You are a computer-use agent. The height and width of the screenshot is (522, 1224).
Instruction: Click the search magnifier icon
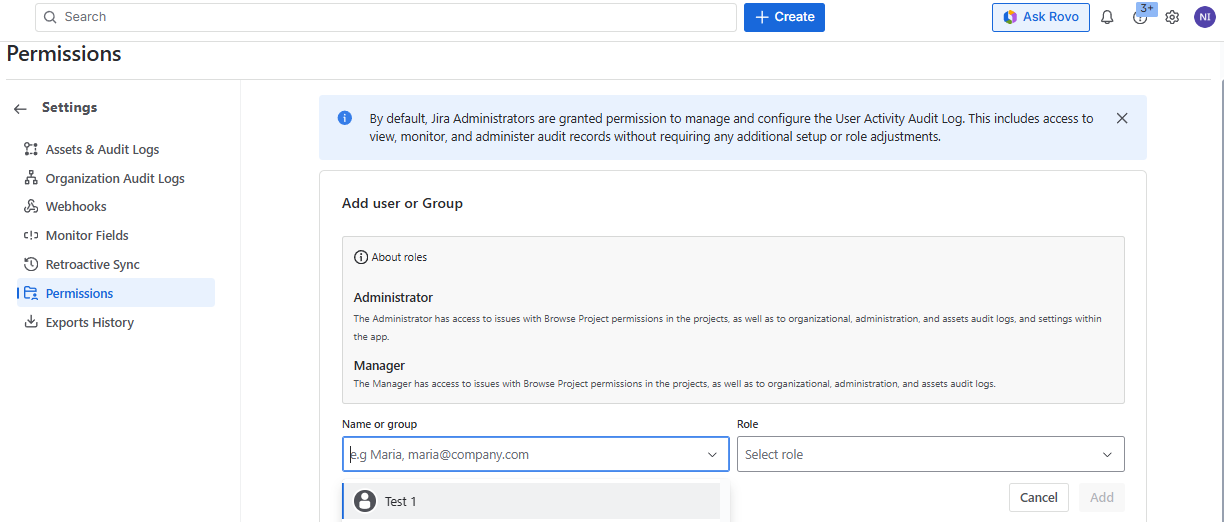pos(50,17)
